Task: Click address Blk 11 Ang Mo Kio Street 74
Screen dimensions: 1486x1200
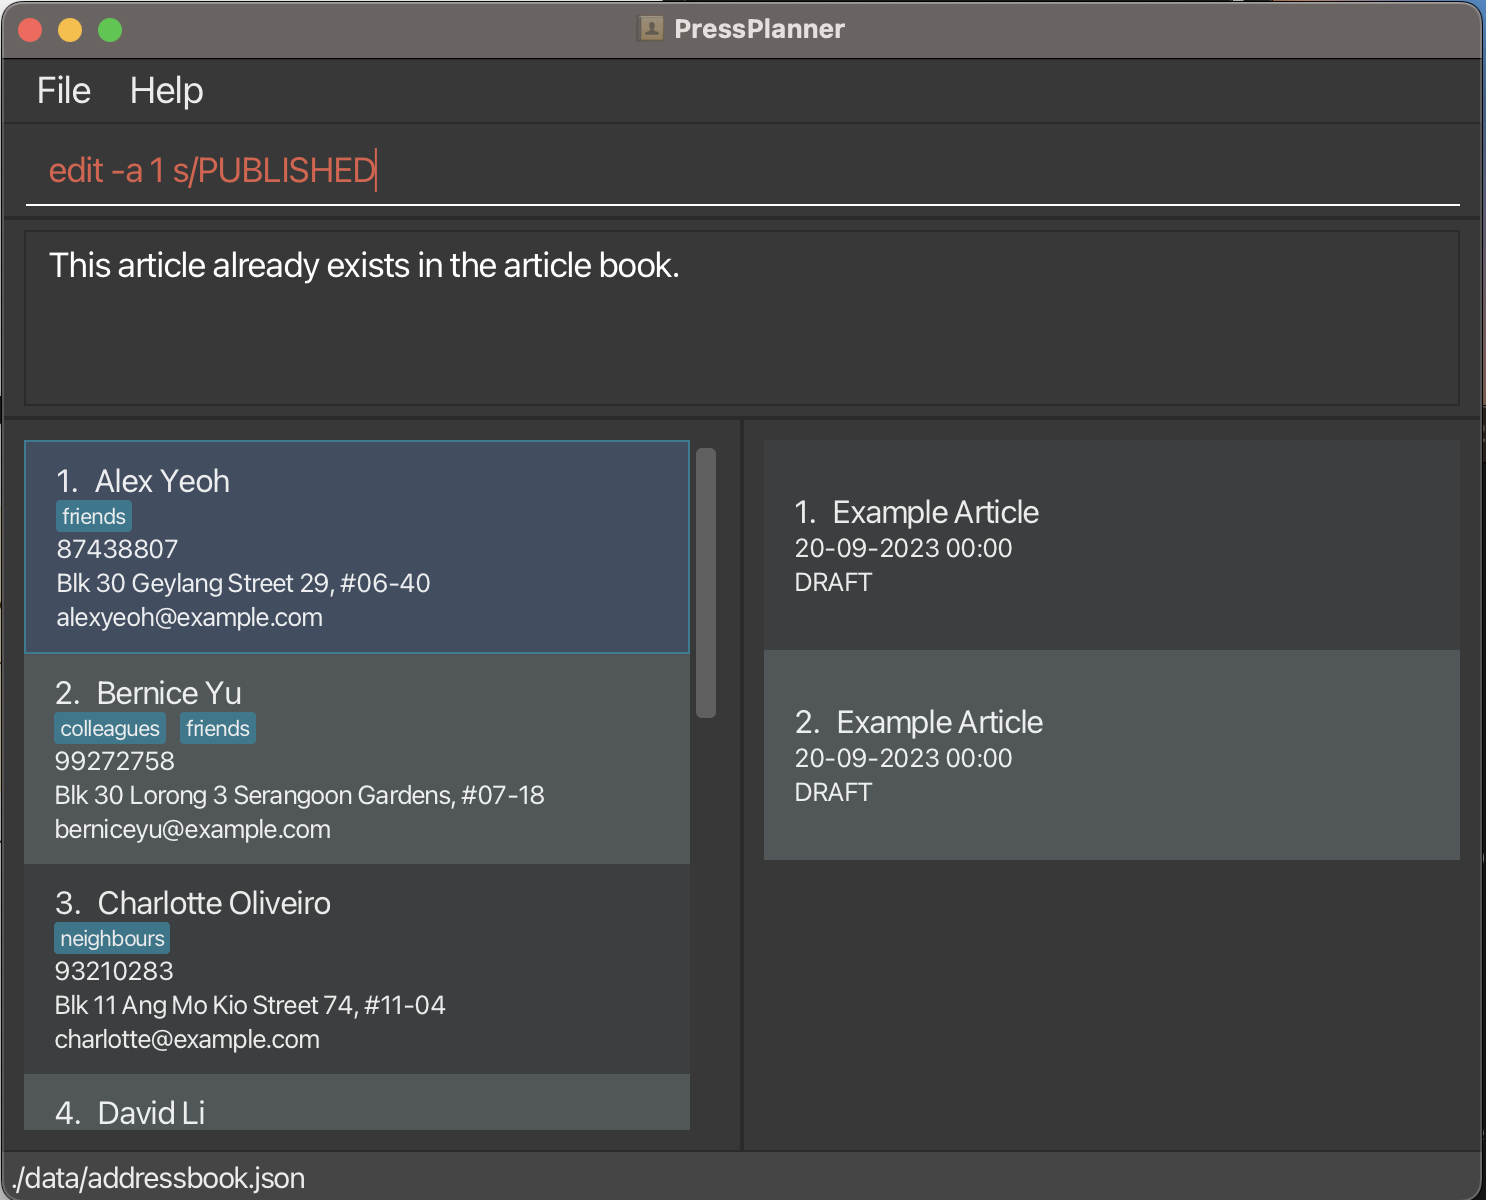Action: (250, 1005)
